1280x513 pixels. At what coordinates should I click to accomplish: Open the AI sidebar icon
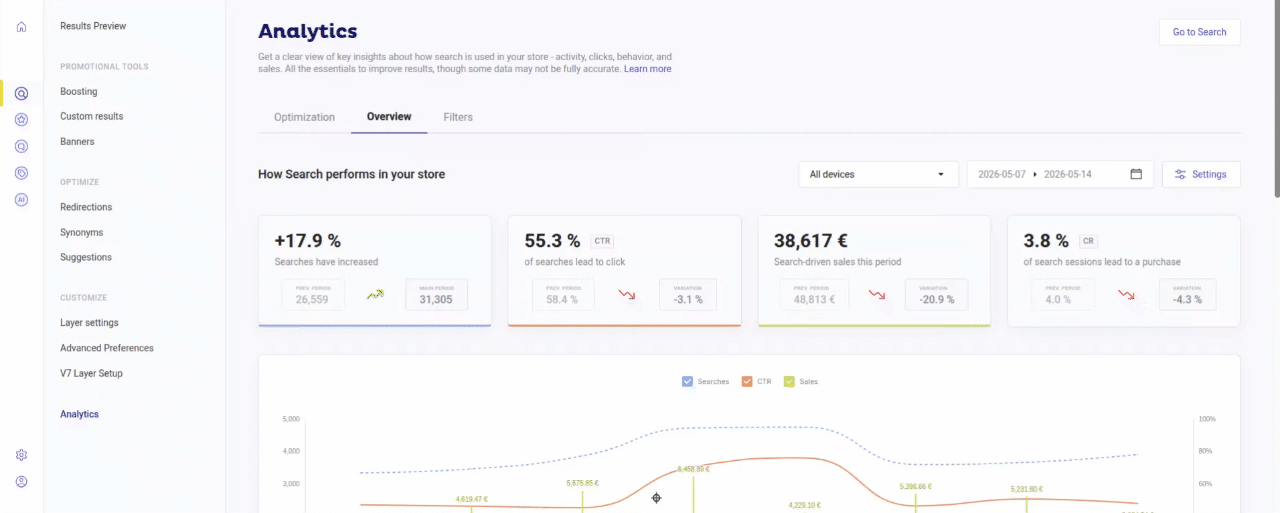tap(21, 199)
